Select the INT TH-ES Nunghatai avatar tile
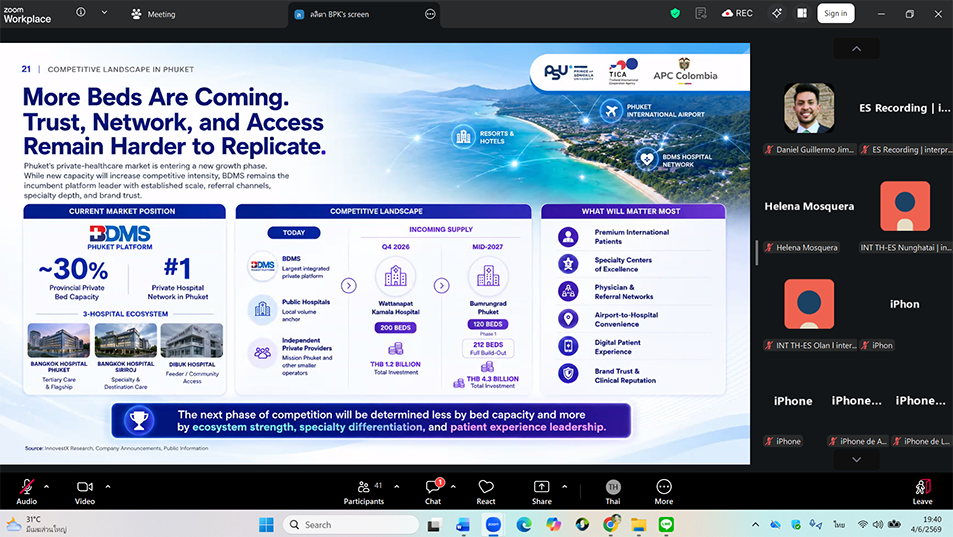The width and height of the screenshot is (953, 537). click(x=904, y=207)
